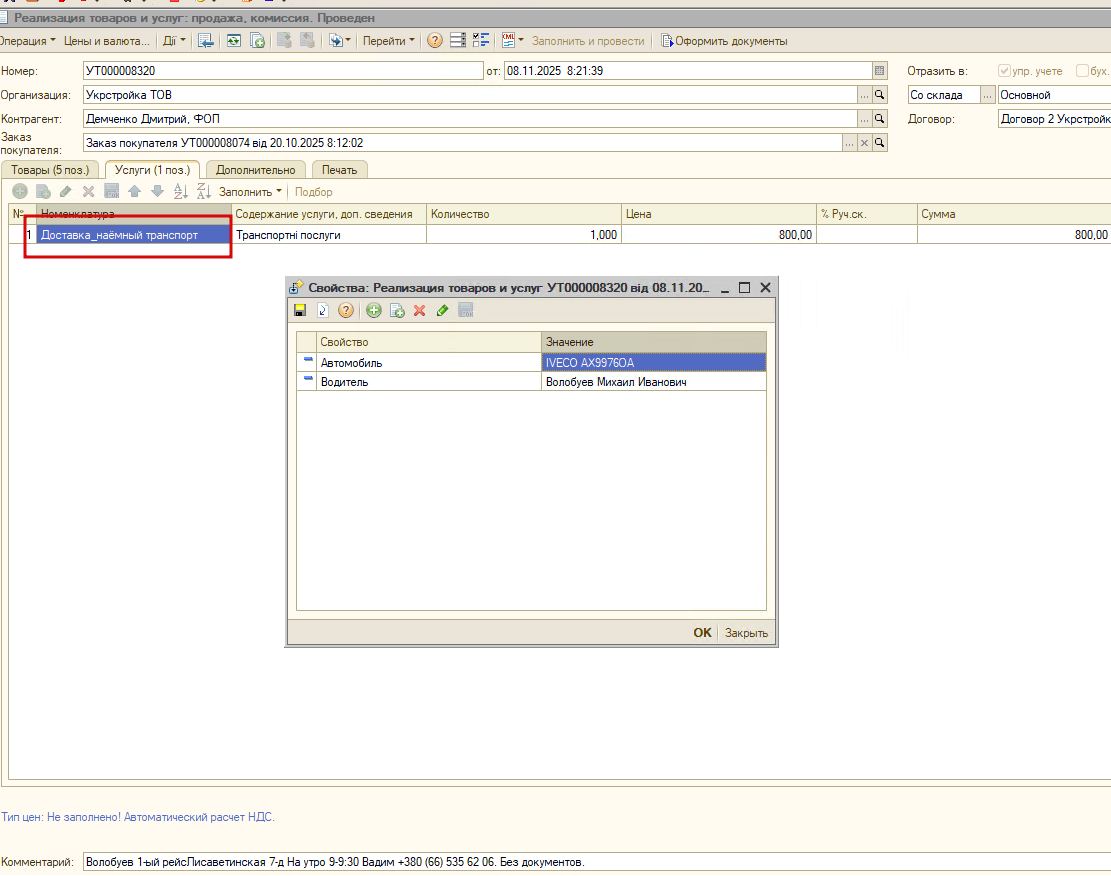Toggle the бух. checkbox

(1082, 70)
